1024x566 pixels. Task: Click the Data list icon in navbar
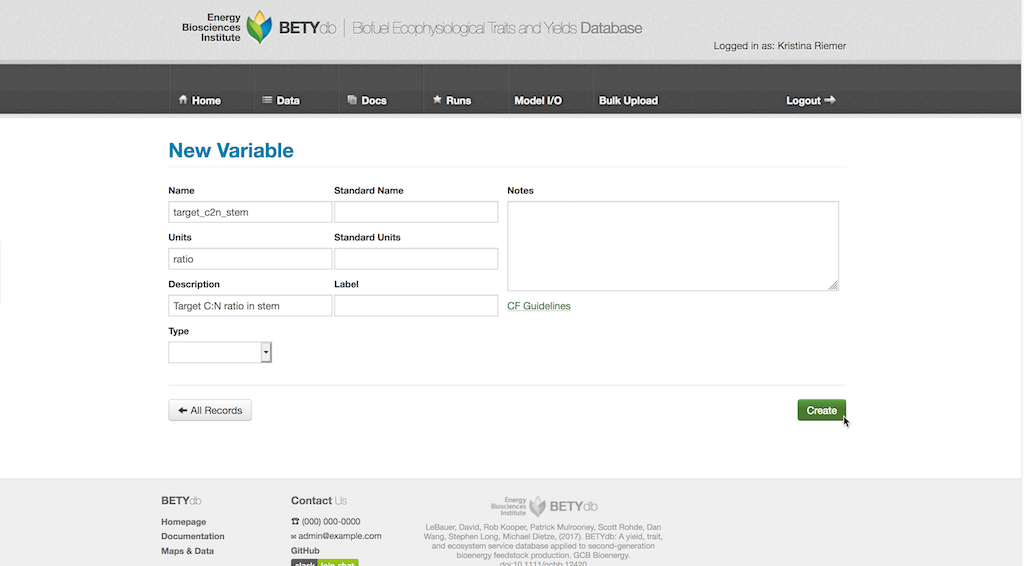coord(267,100)
